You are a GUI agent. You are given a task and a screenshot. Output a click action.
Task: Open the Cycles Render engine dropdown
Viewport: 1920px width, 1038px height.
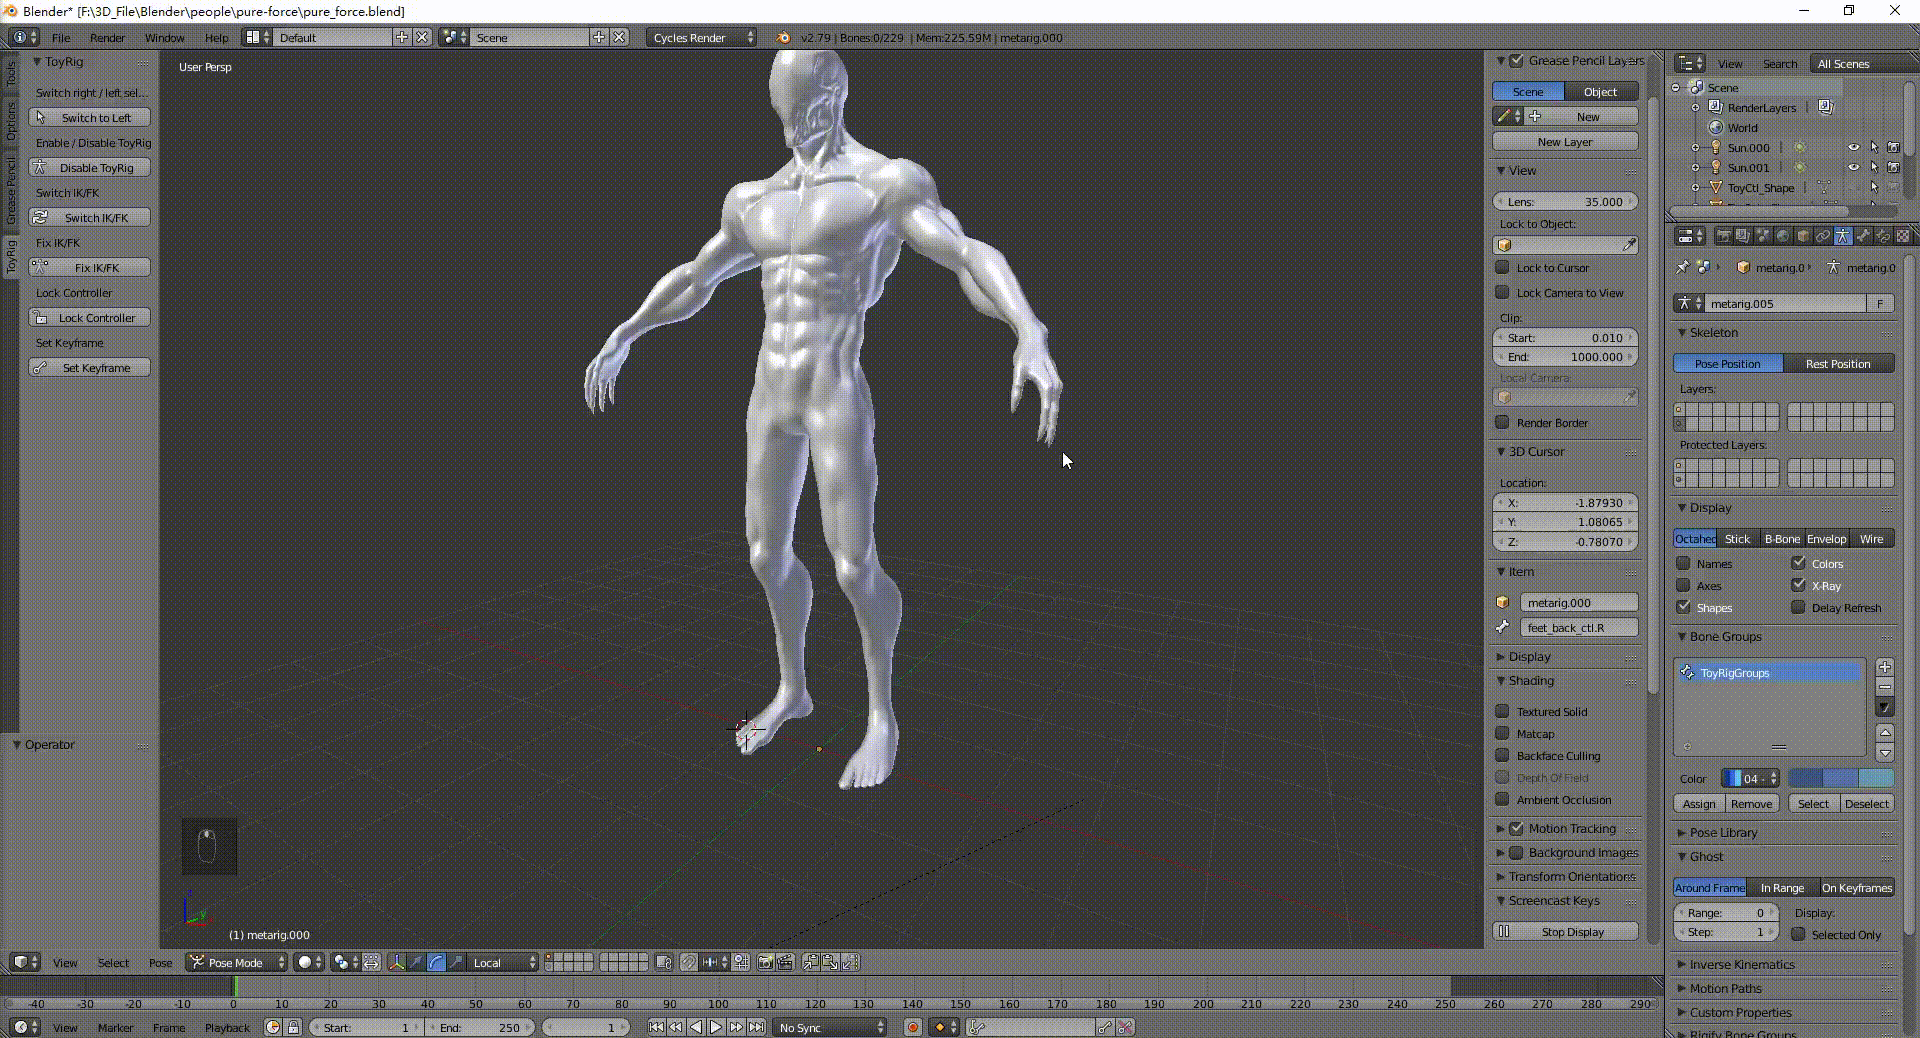[701, 37]
